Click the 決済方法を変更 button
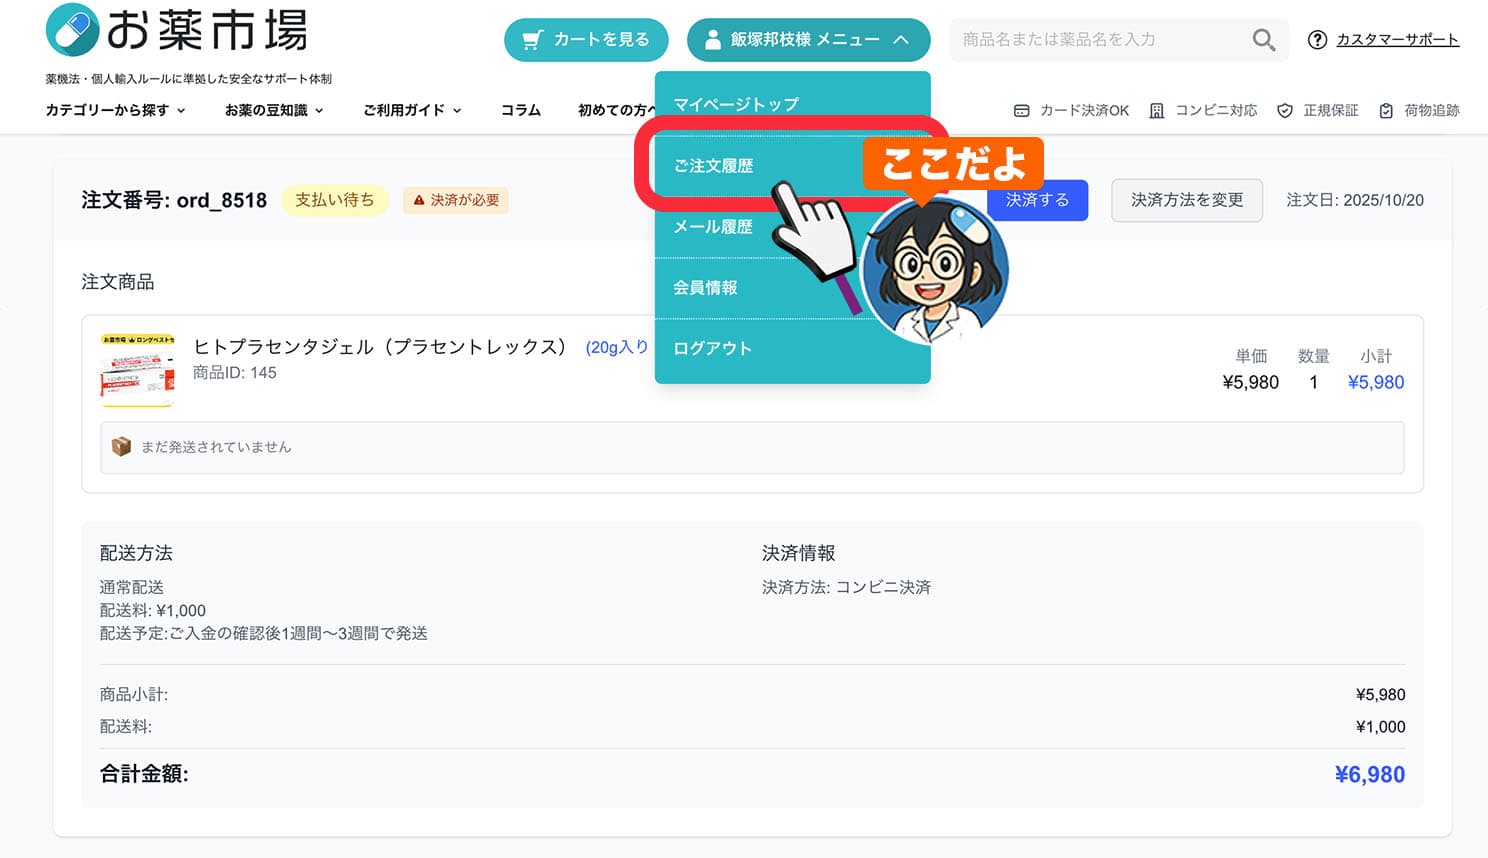This screenshot has width=1488, height=858. pyautogui.click(x=1186, y=200)
